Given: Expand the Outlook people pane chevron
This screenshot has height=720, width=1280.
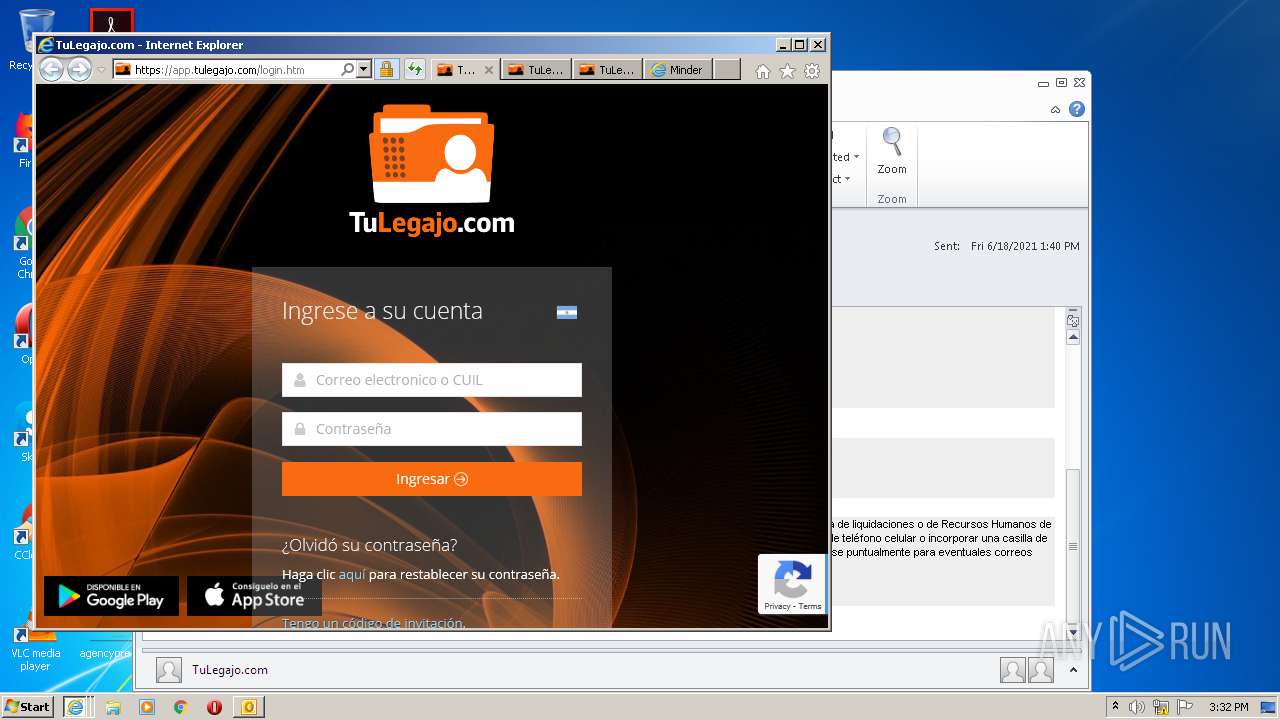Looking at the screenshot, I should click(1073, 670).
